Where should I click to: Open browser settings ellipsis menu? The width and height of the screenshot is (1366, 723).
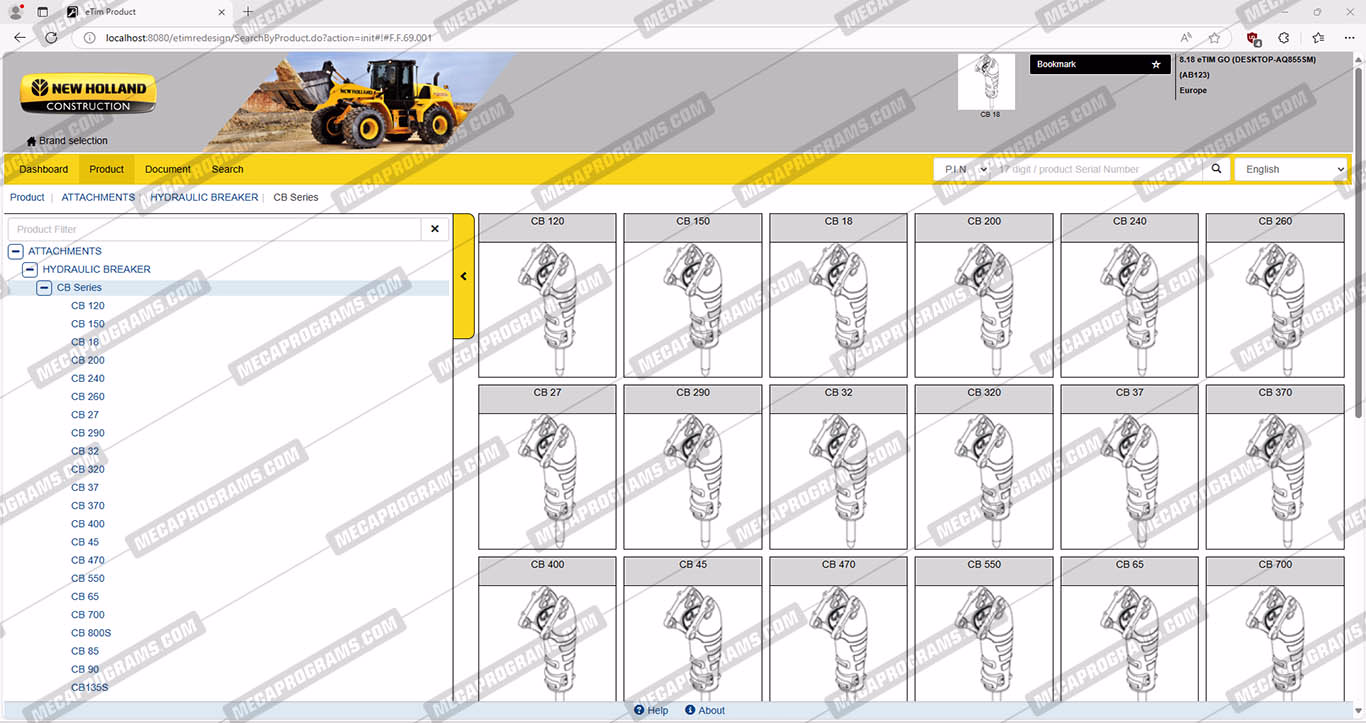[x=1349, y=38]
